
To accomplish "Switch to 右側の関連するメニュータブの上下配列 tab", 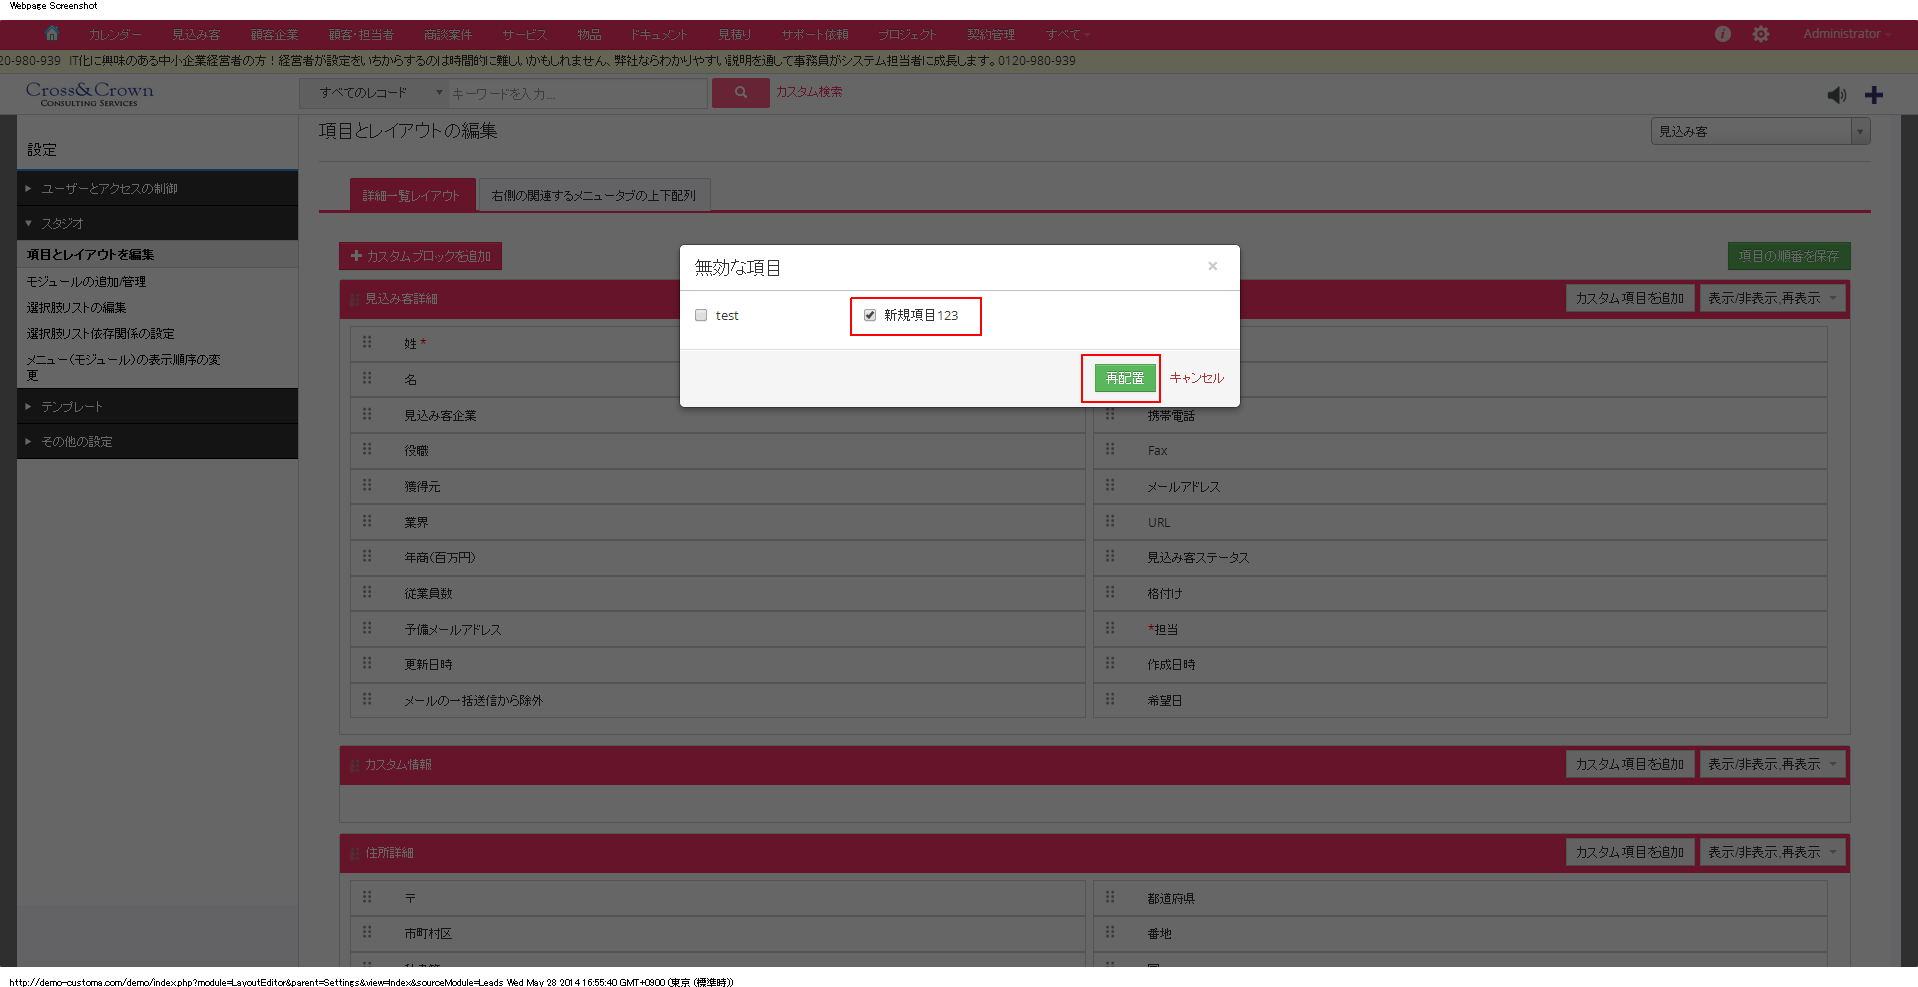I will [x=593, y=195].
